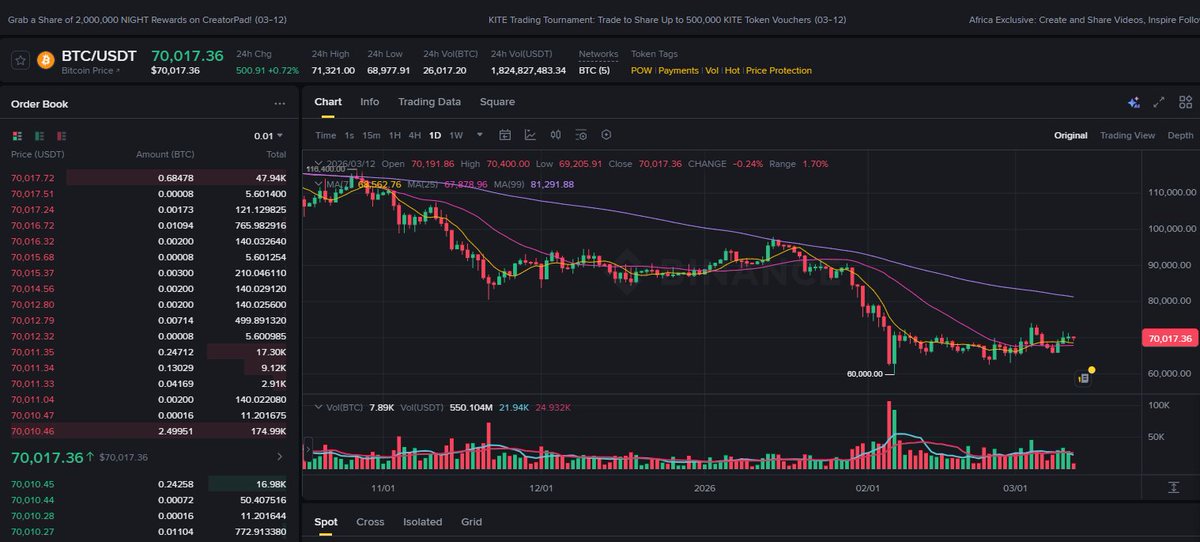The height and width of the screenshot is (542, 1200).
Task: Open the technical indicators line-chart icon
Action: click(530, 135)
